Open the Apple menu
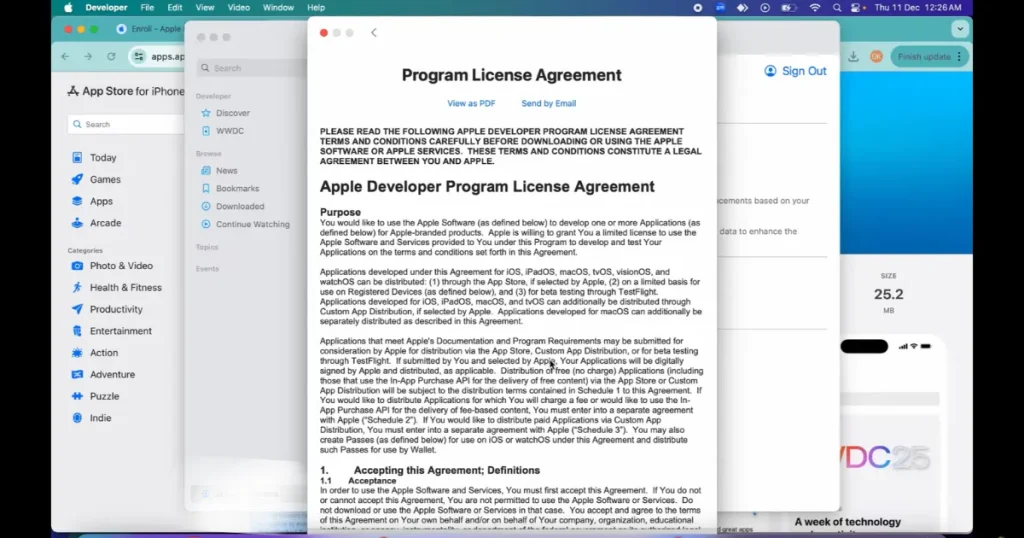1024x538 pixels. (68, 8)
